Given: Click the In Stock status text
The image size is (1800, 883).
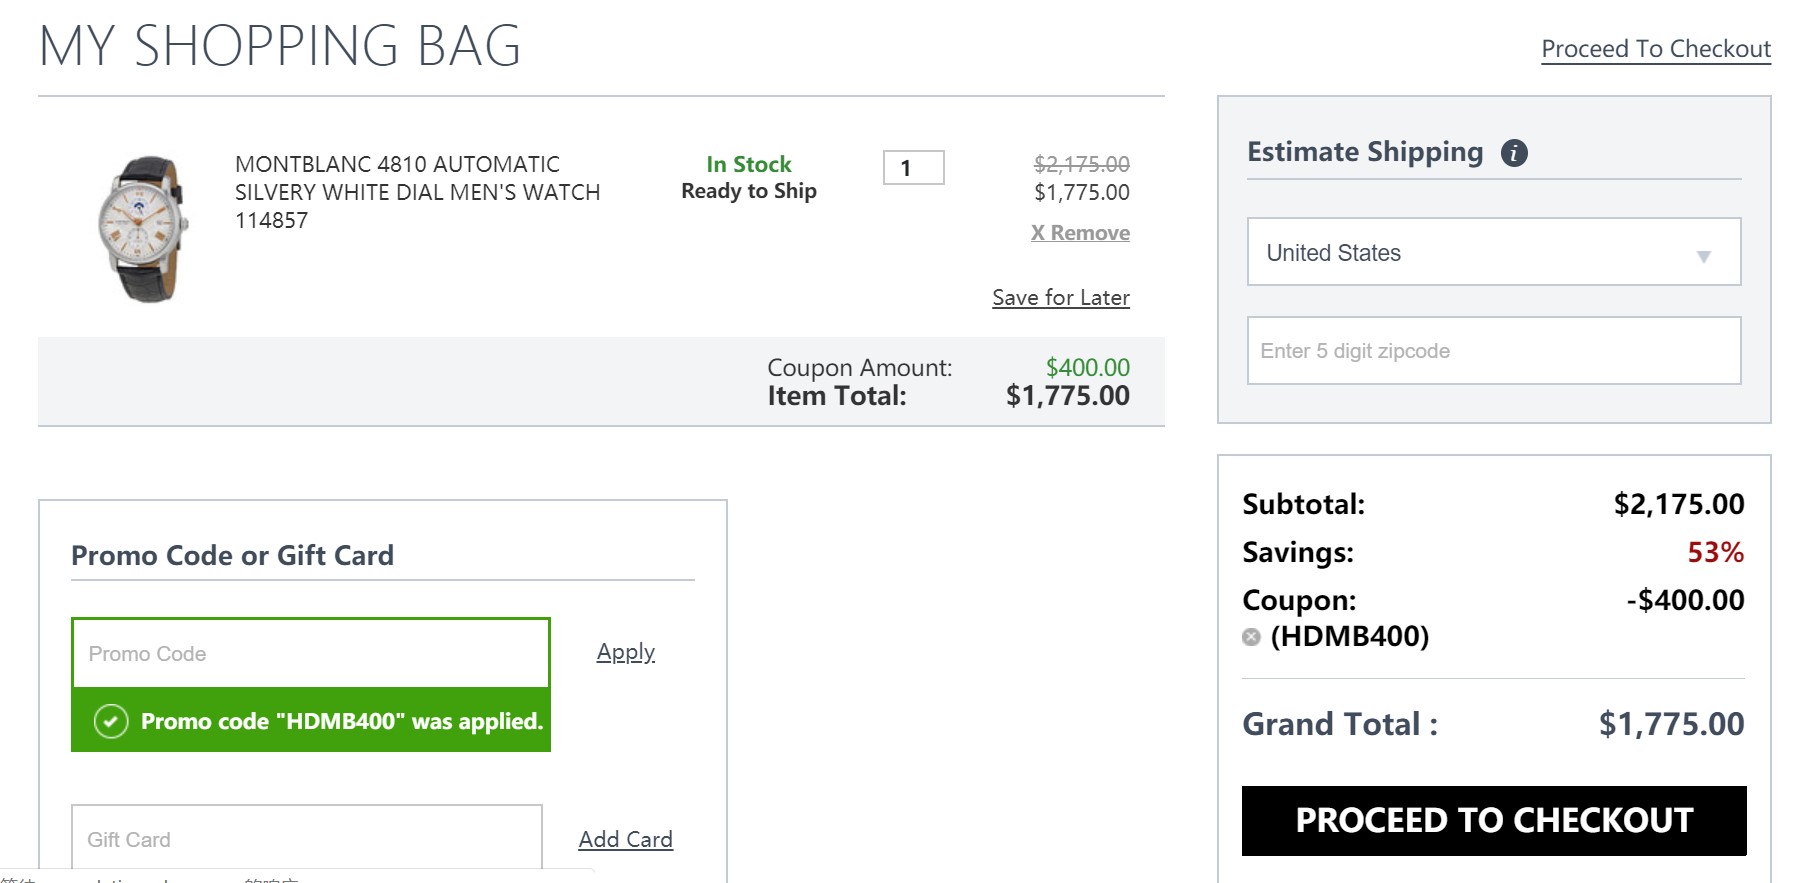Looking at the screenshot, I should pos(749,164).
